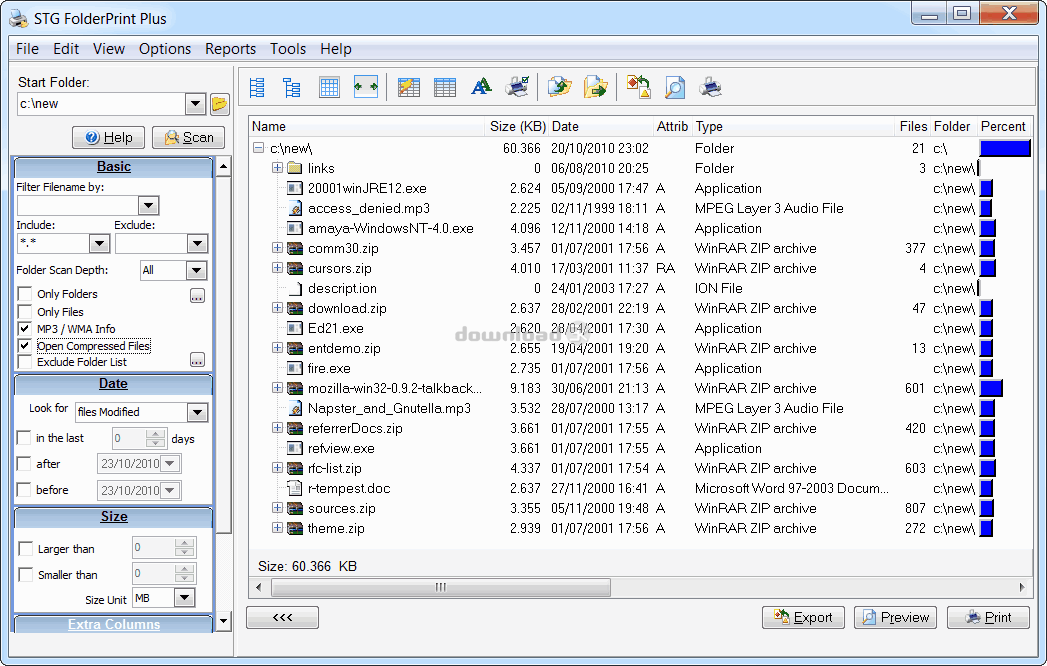Screen dimensions: 1047x666
Task: Check the 'in the last' days checkbox
Action: pos(23,438)
